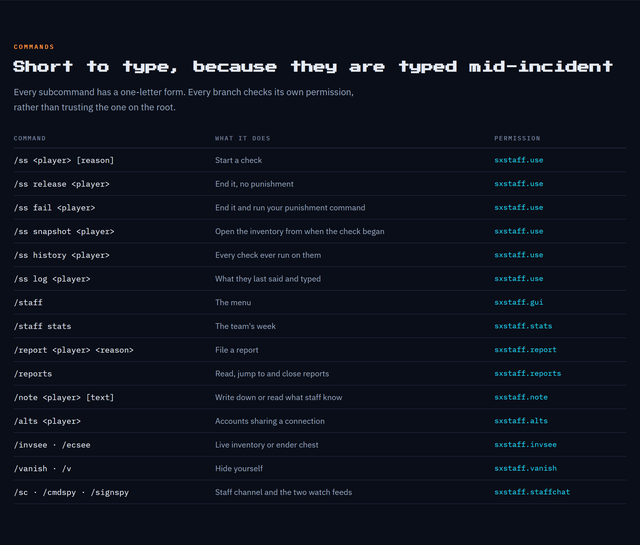Click the '/staff stats' command cell

point(42,326)
